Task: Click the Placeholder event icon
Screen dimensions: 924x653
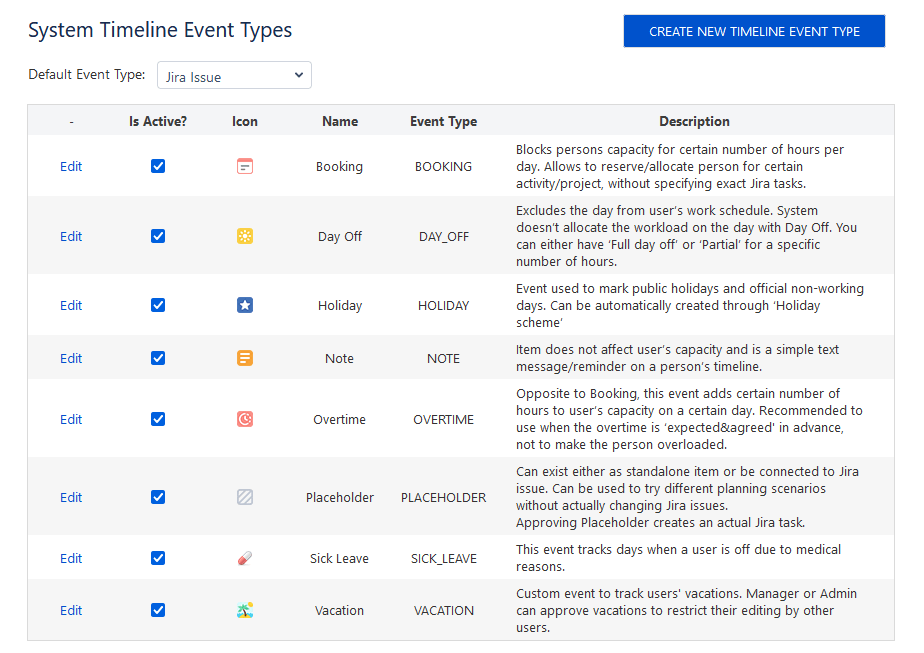Action: pyautogui.click(x=245, y=497)
